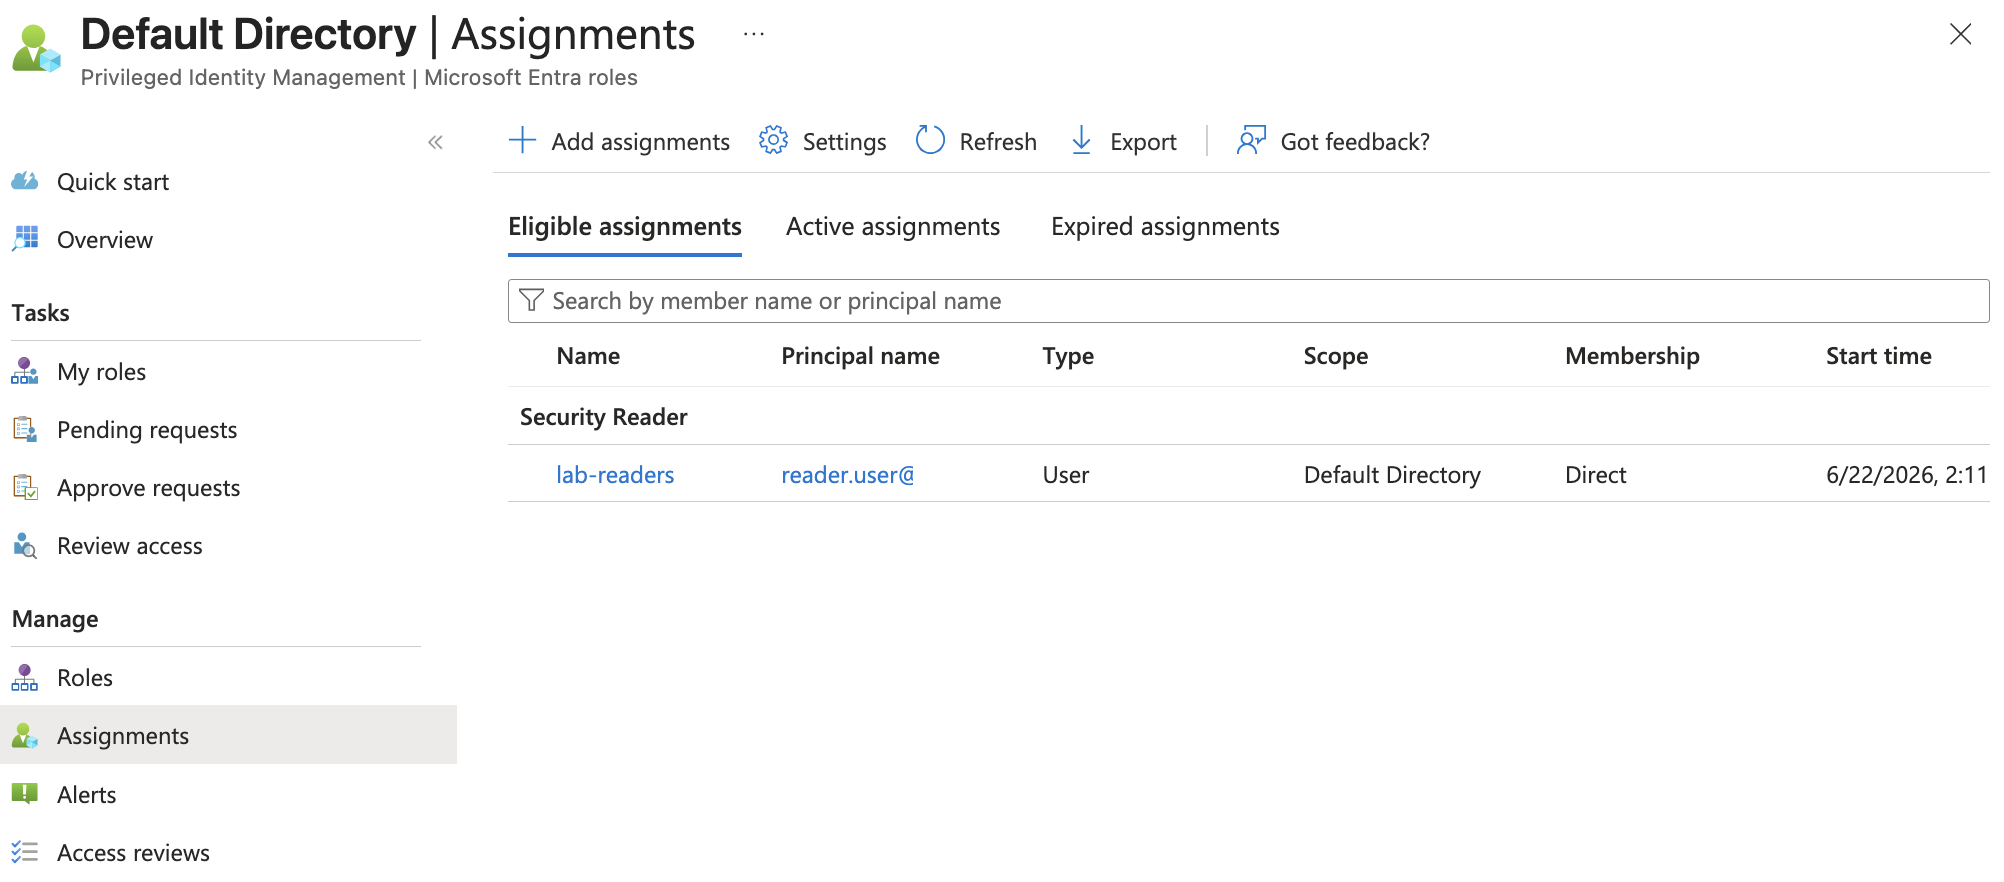Click the Direct membership cell
Image resolution: width=2004 pixels, height=882 pixels.
click(x=1596, y=475)
